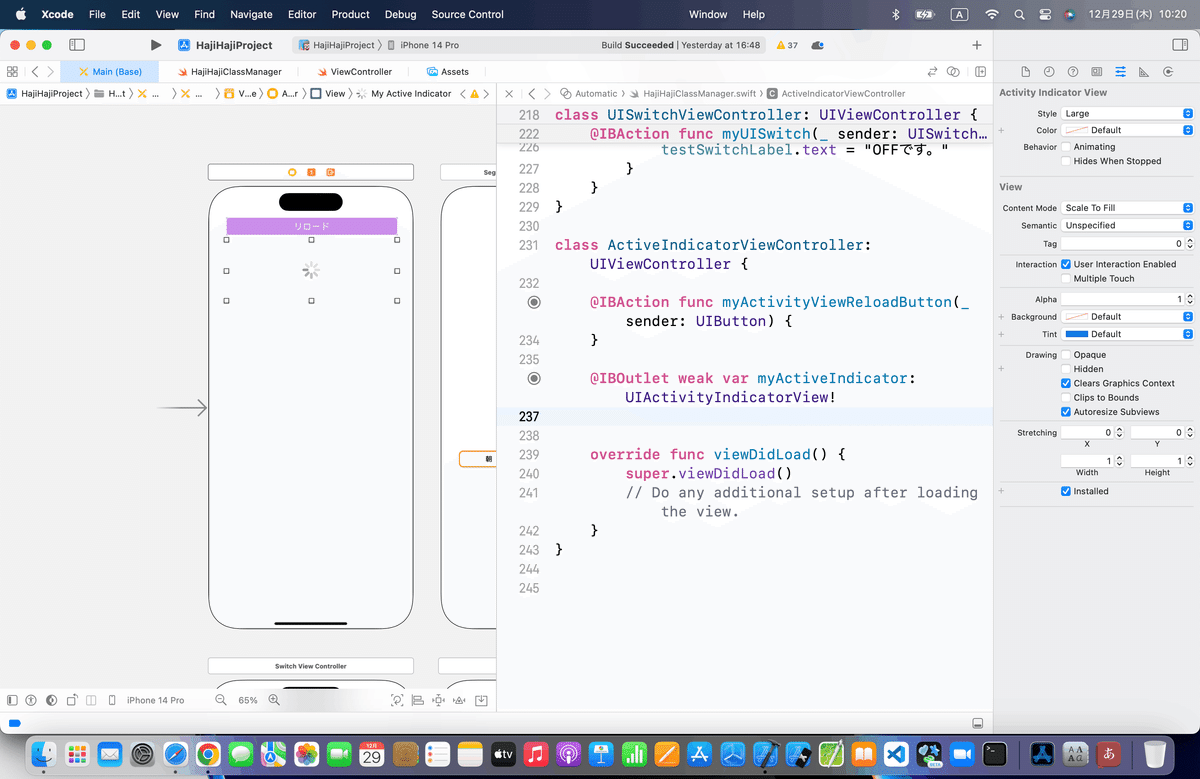Uncheck the Installed checkbox
Image resolution: width=1200 pixels, height=779 pixels.
(x=1066, y=491)
